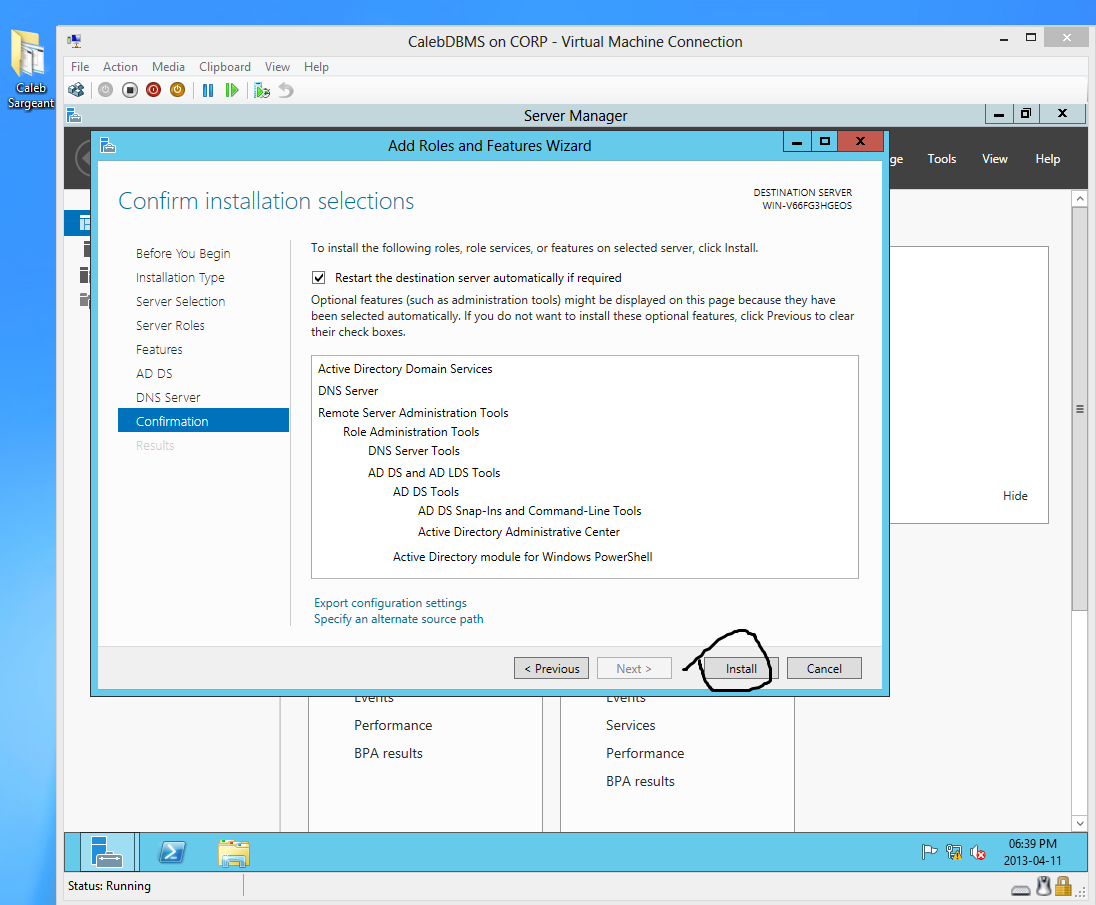Click the Snapshot toolbar icon

262,90
